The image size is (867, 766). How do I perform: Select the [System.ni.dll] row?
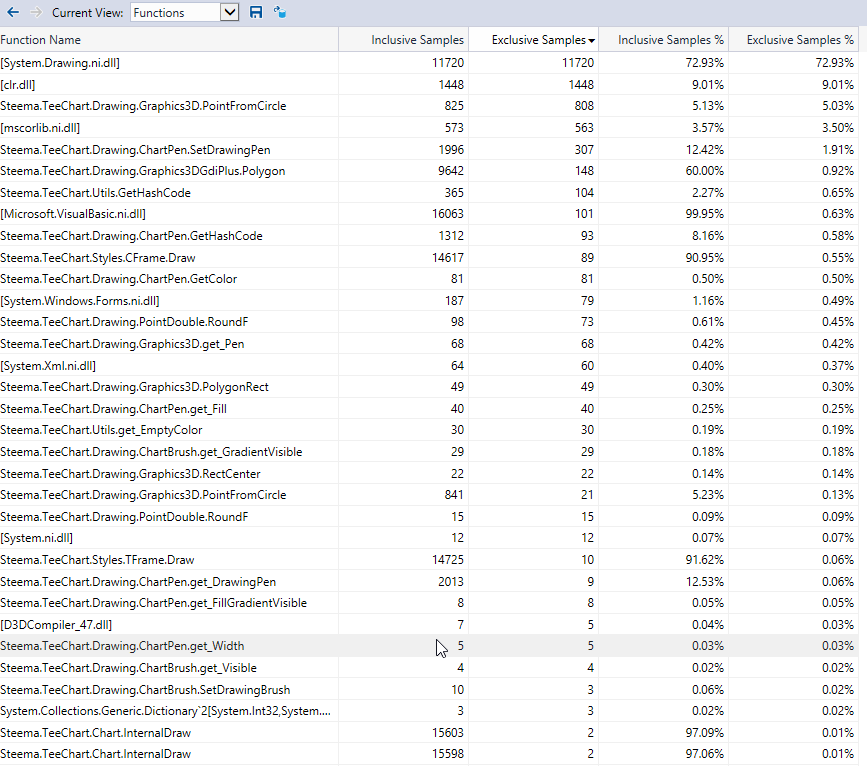pos(429,538)
